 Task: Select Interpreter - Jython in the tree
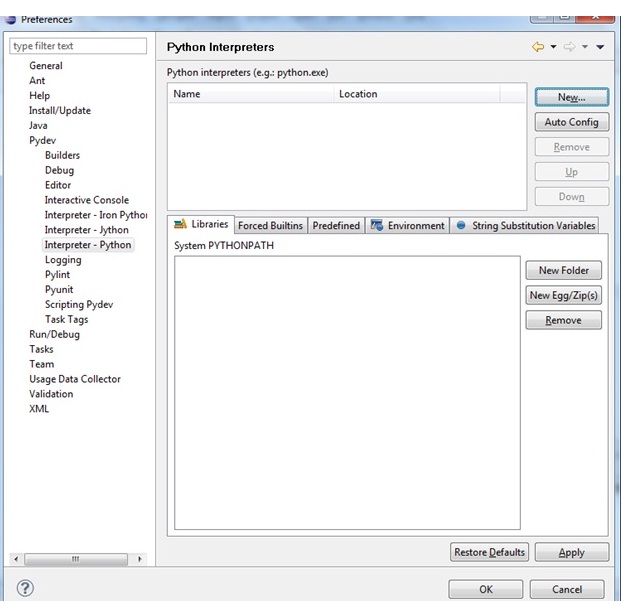coord(87,230)
